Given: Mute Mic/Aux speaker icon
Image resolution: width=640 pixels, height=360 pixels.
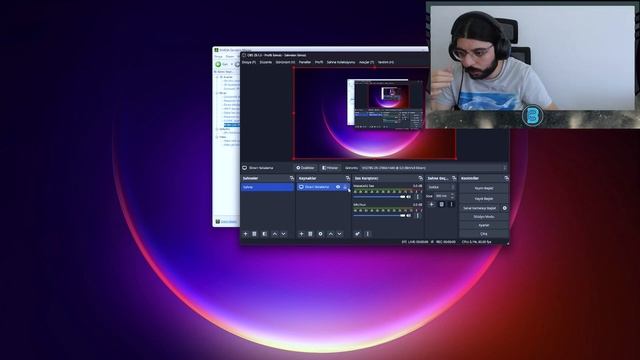Looking at the screenshot, I should coord(409,216).
